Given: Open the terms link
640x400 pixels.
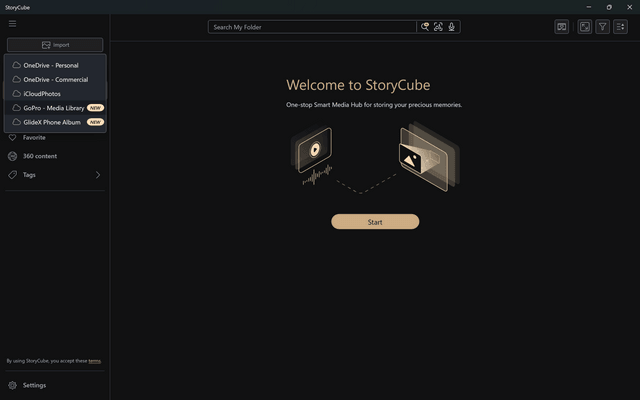Looking at the screenshot, I should point(94,361).
